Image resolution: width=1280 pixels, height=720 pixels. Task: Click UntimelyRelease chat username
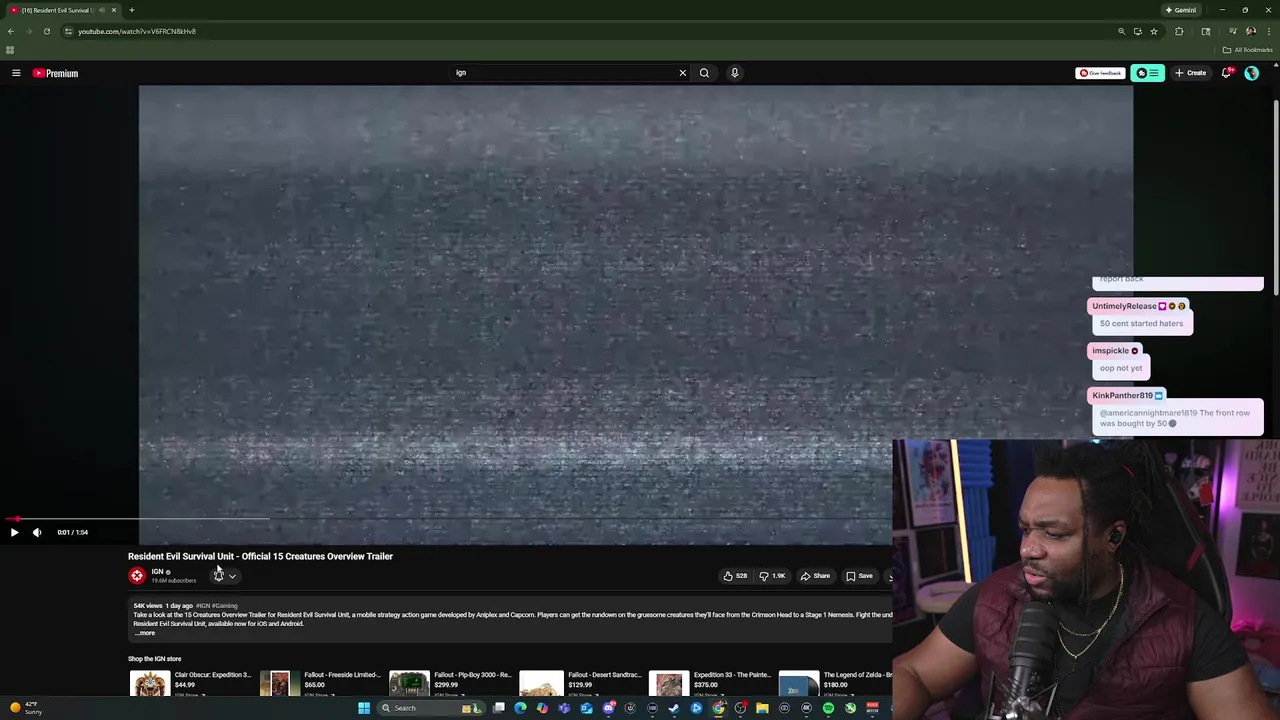1124,306
